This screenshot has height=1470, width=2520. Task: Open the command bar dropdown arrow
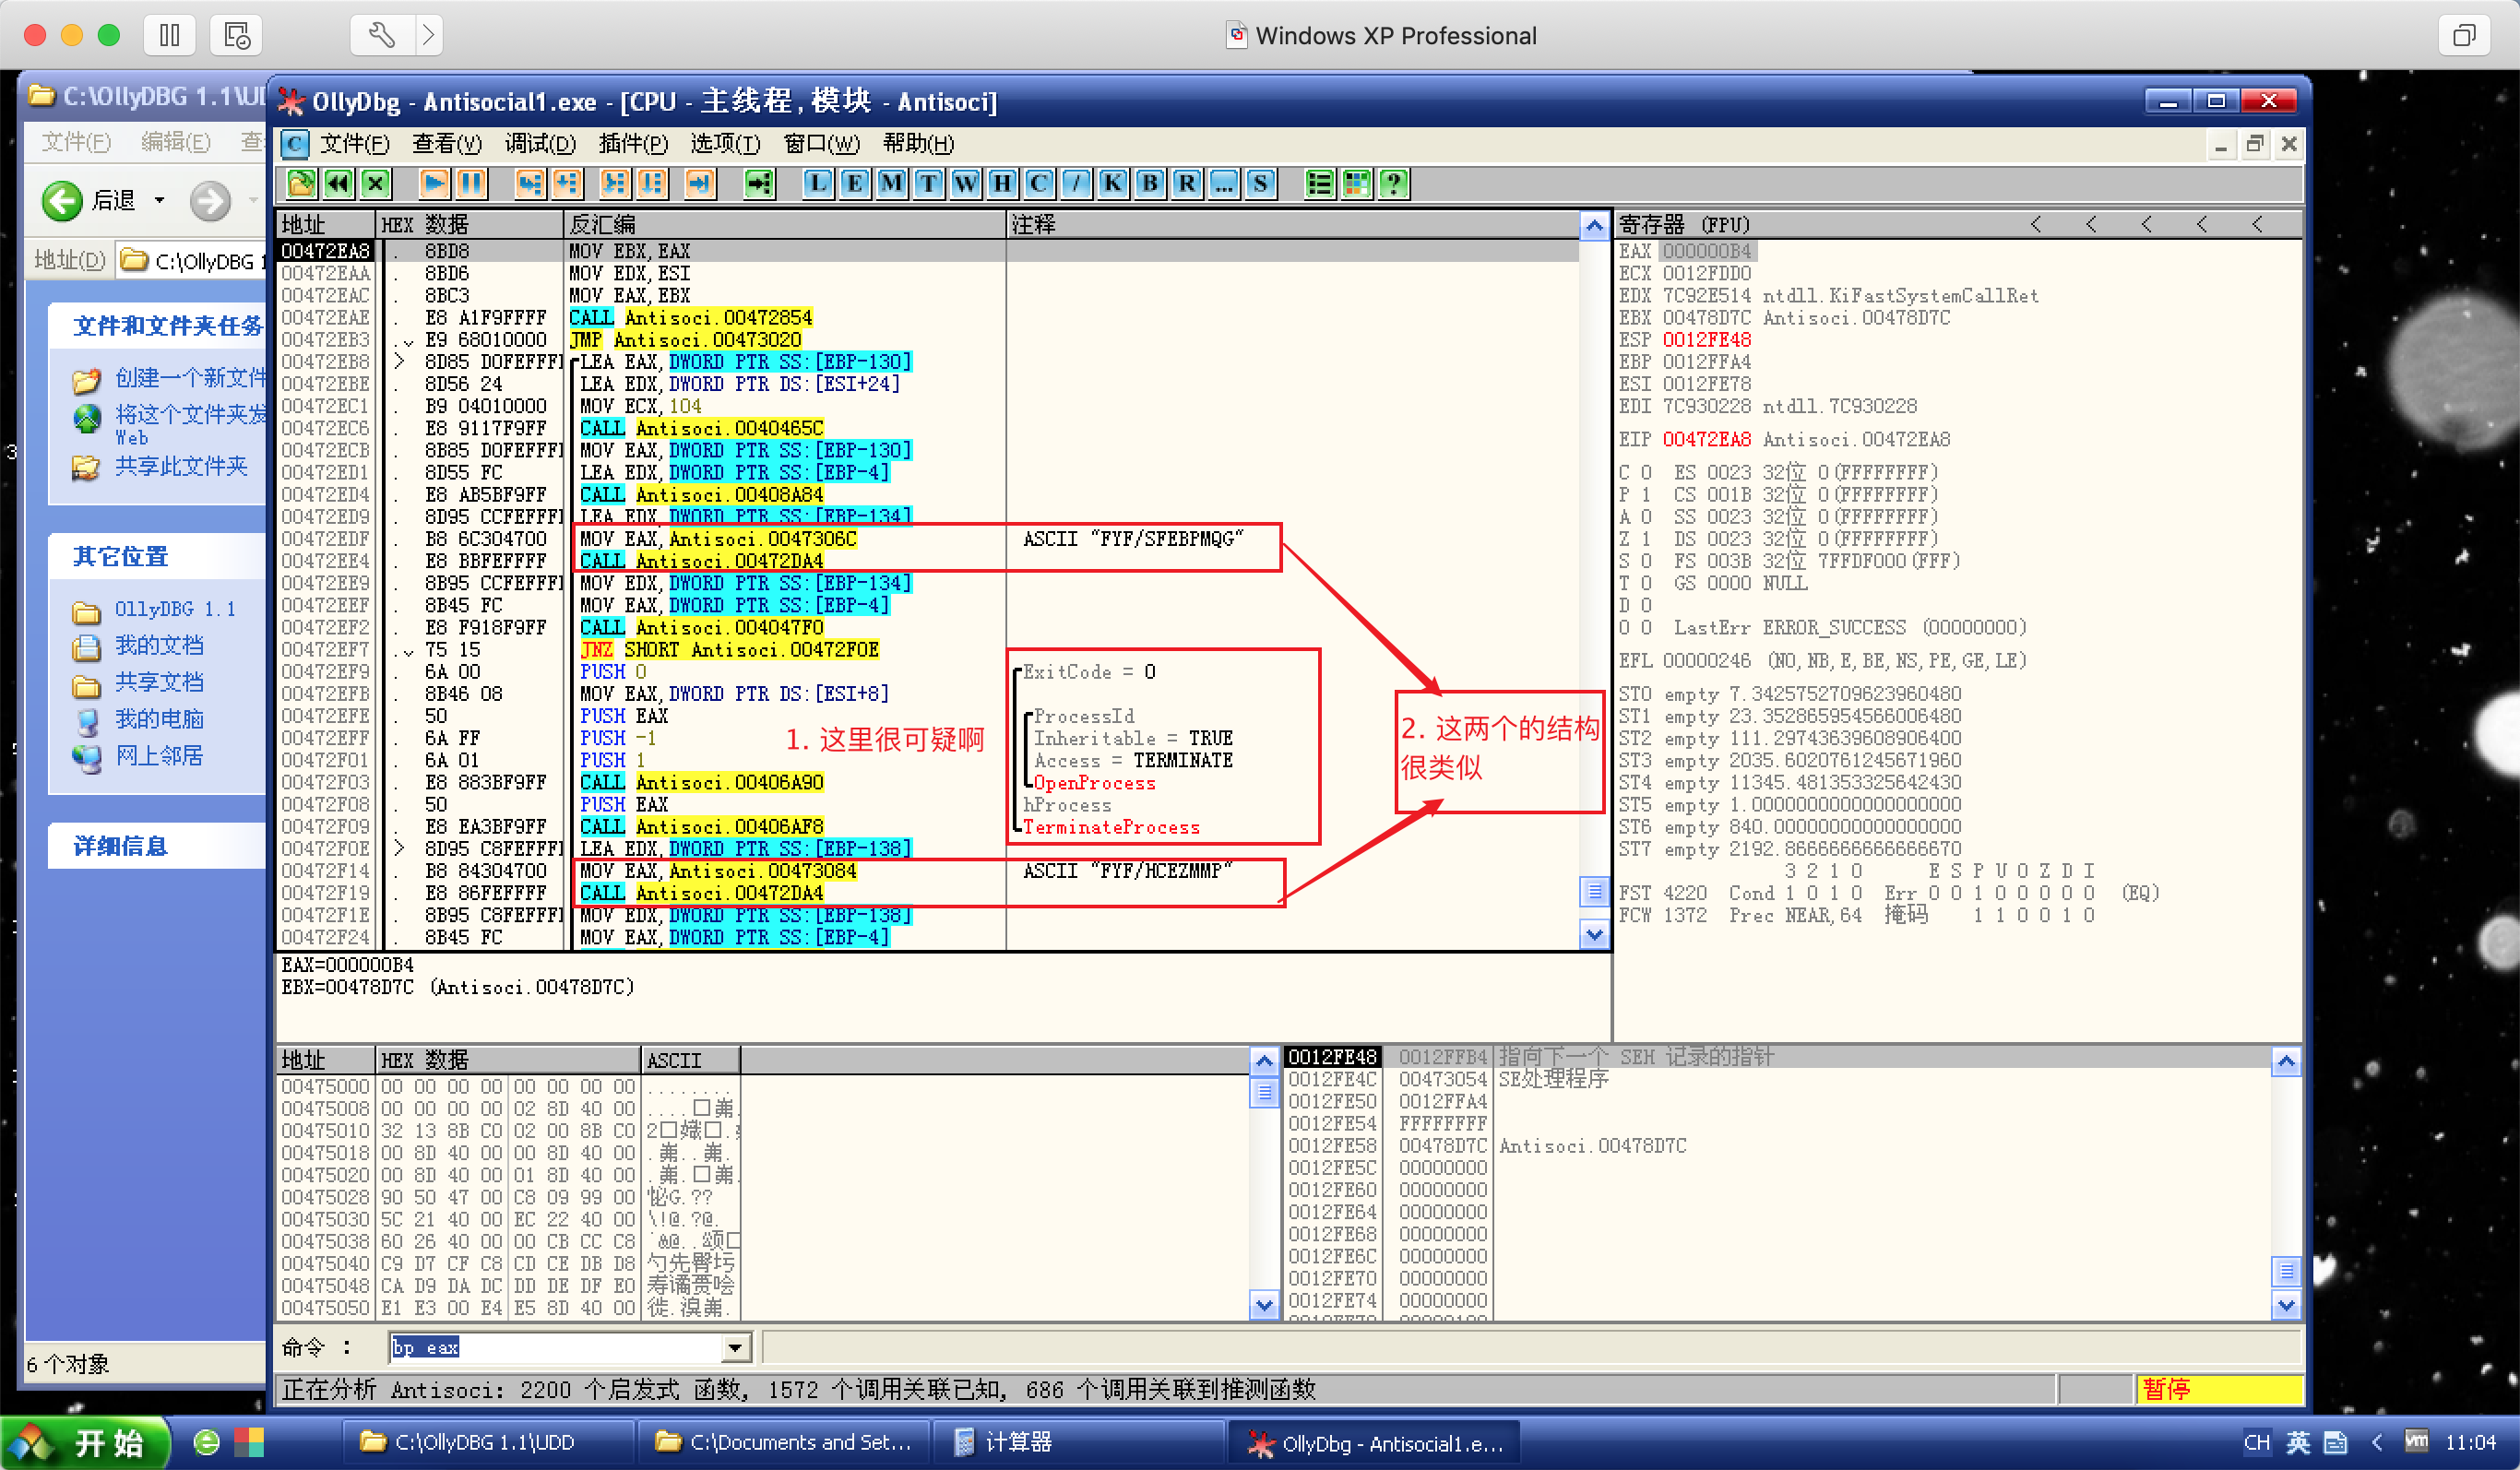point(735,1347)
